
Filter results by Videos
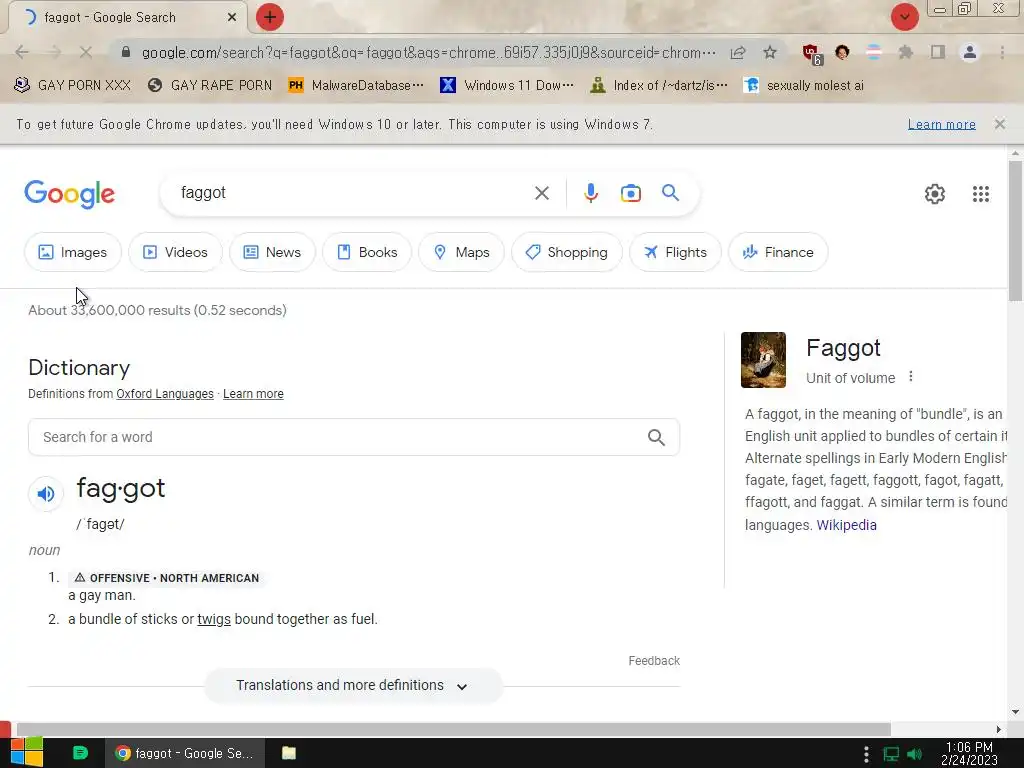(175, 252)
